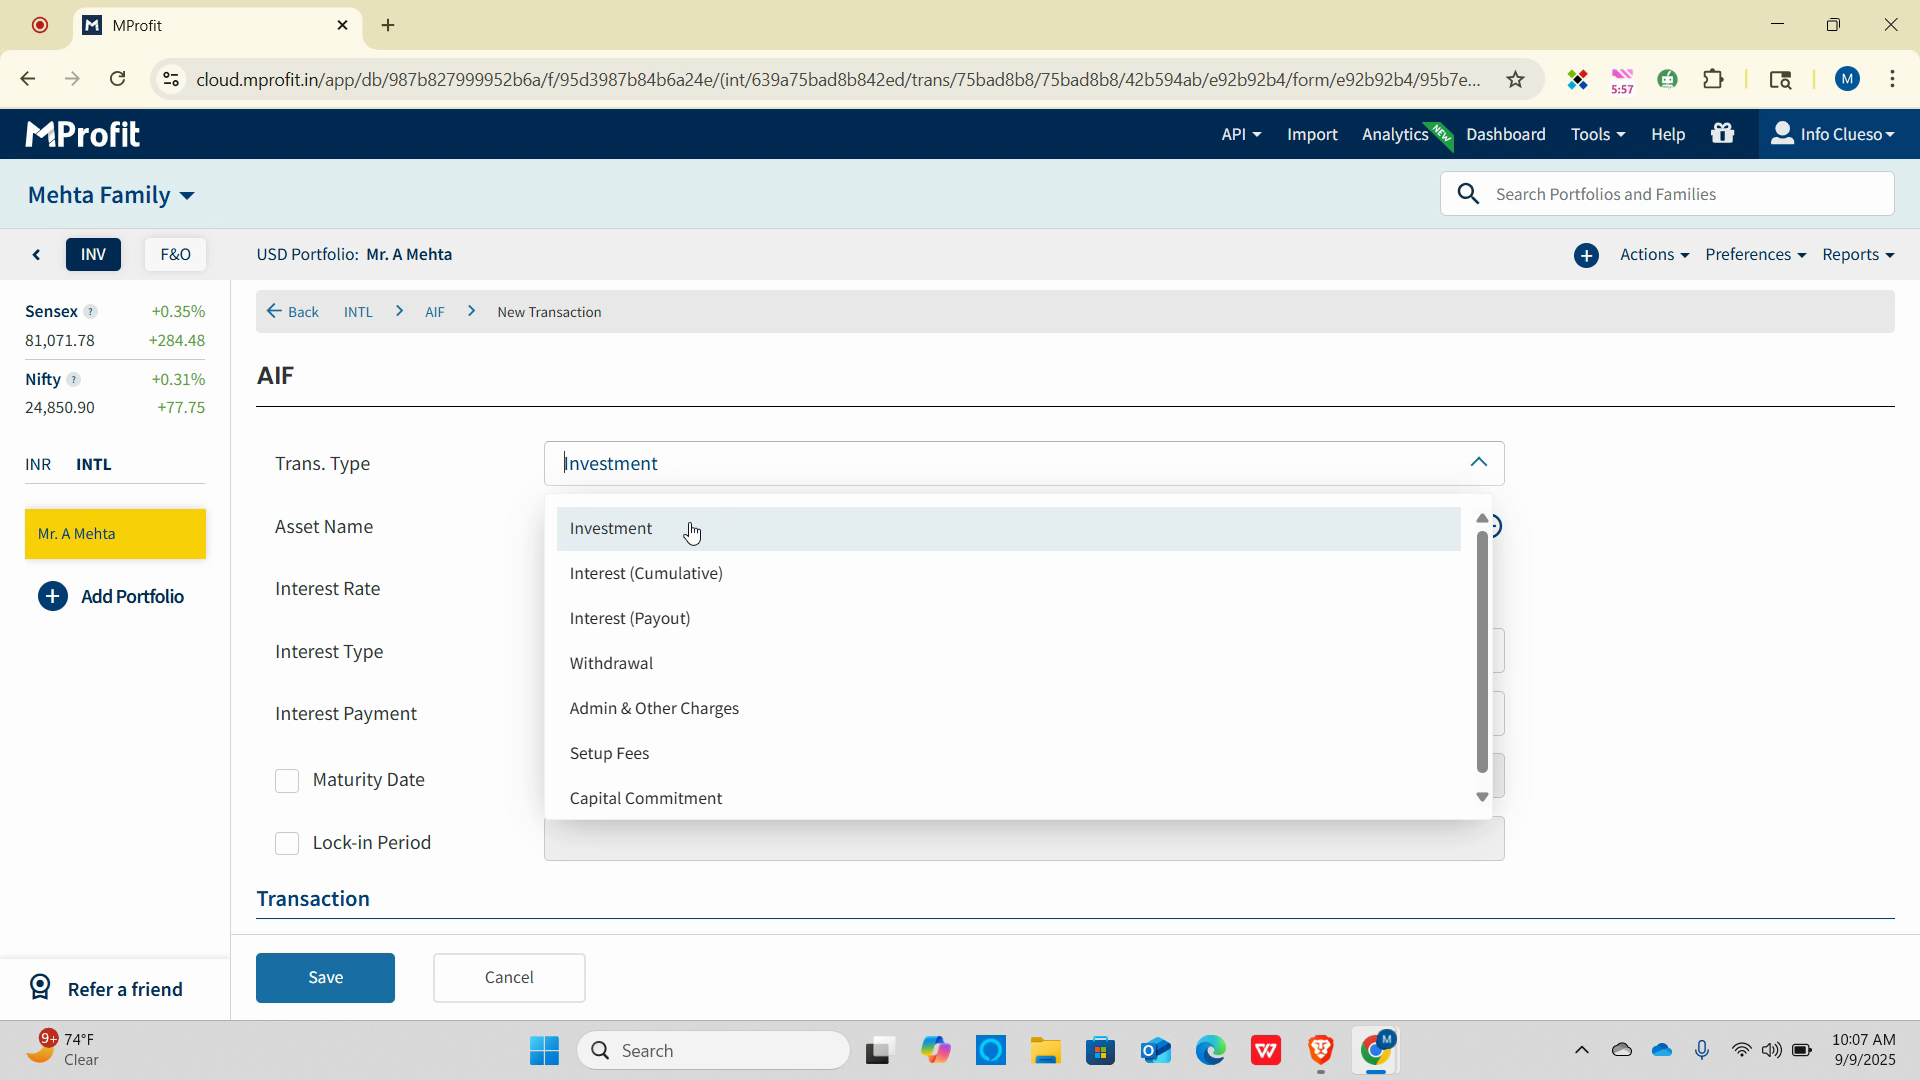Collapse the Trans. Type dropdown chevron
This screenshot has height=1080, width=1920.
click(1478, 463)
